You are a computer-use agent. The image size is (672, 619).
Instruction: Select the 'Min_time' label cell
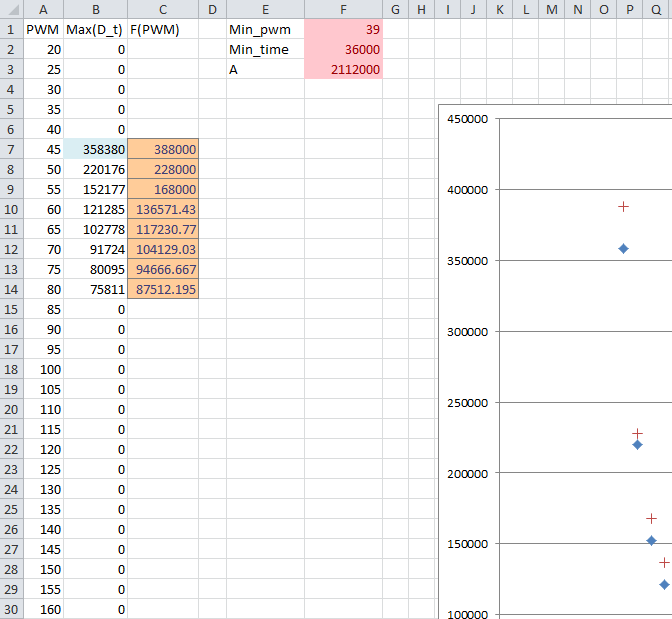pos(265,49)
